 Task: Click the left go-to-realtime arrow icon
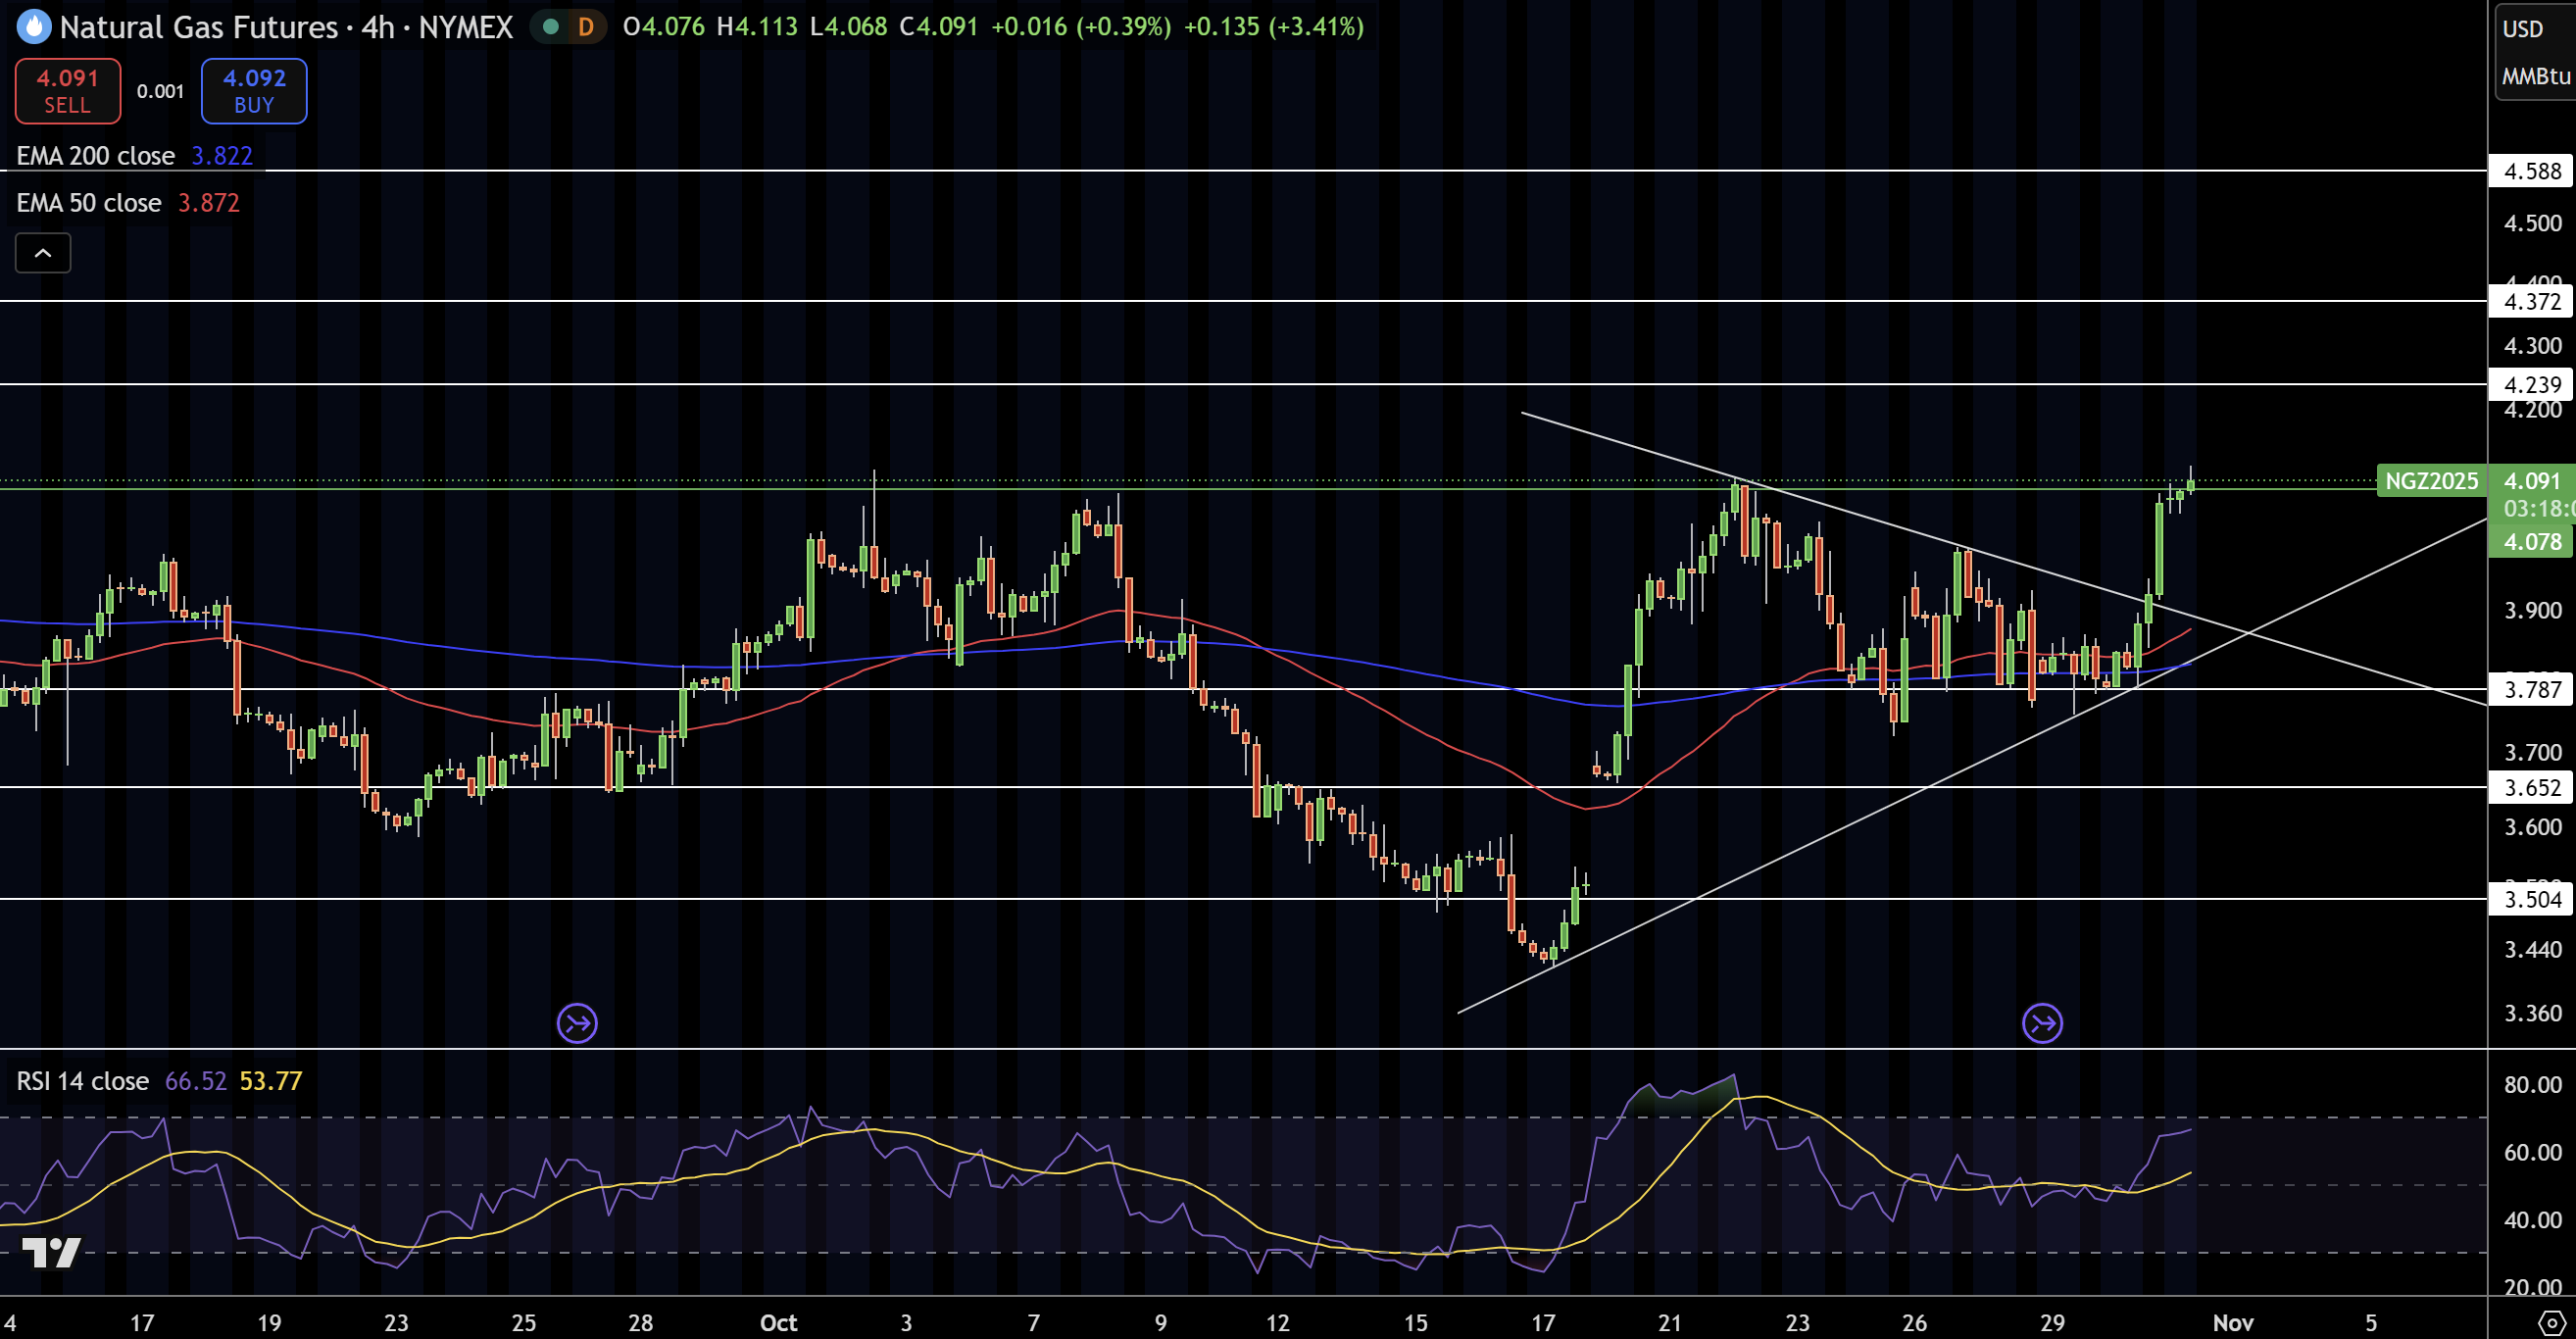click(x=576, y=1022)
